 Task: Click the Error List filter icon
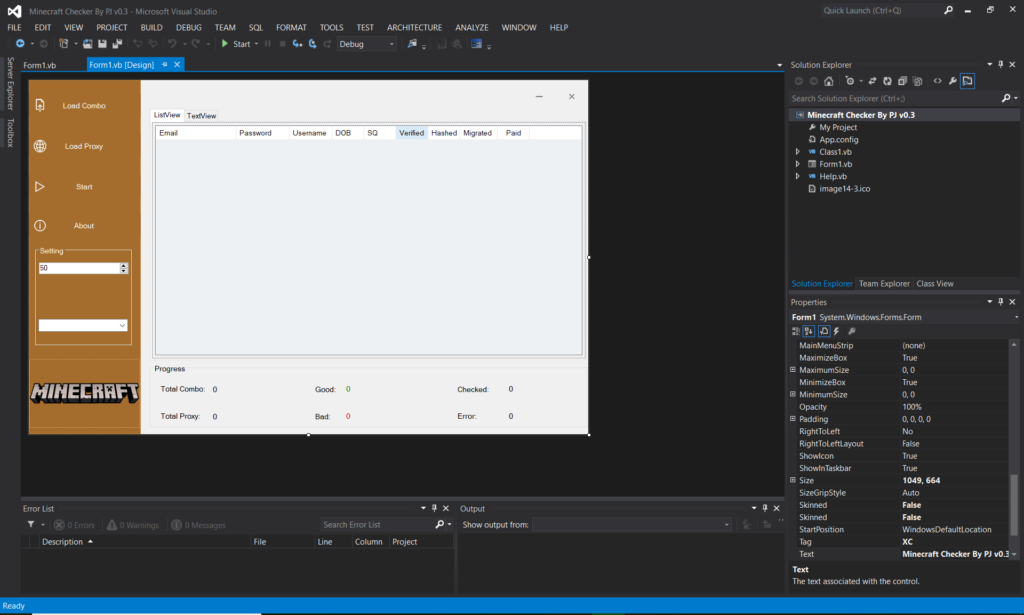pyautogui.click(x=31, y=524)
